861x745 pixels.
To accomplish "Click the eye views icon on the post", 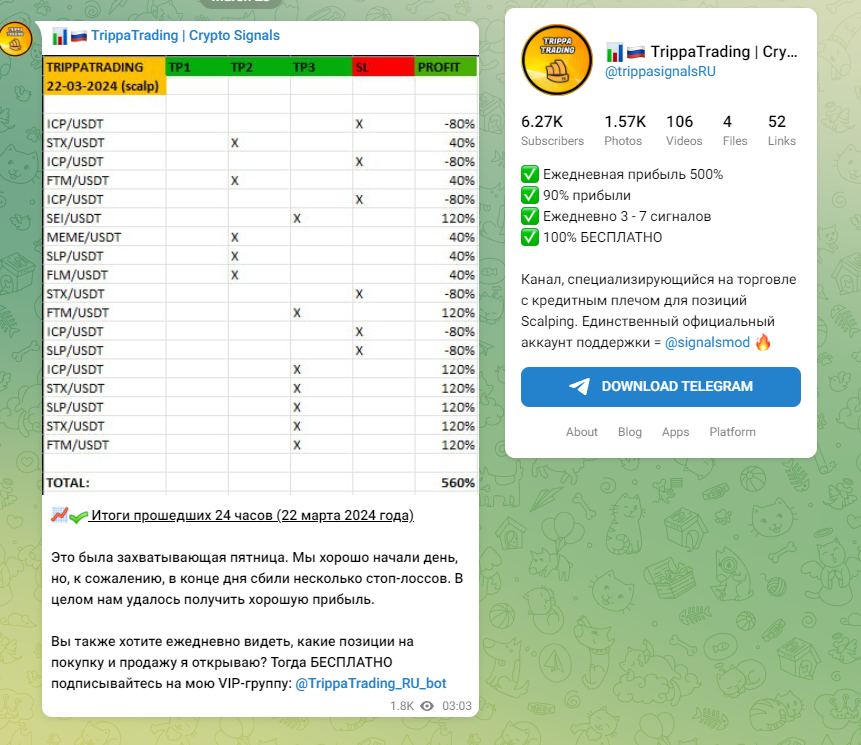I will point(427,706).
